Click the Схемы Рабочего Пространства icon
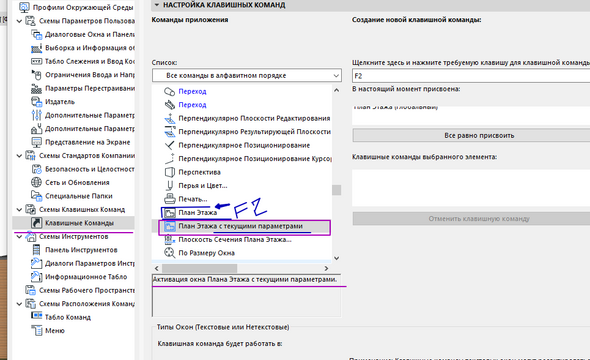The height and width of the screenshot is (360, 590). (x=30, y=290)
